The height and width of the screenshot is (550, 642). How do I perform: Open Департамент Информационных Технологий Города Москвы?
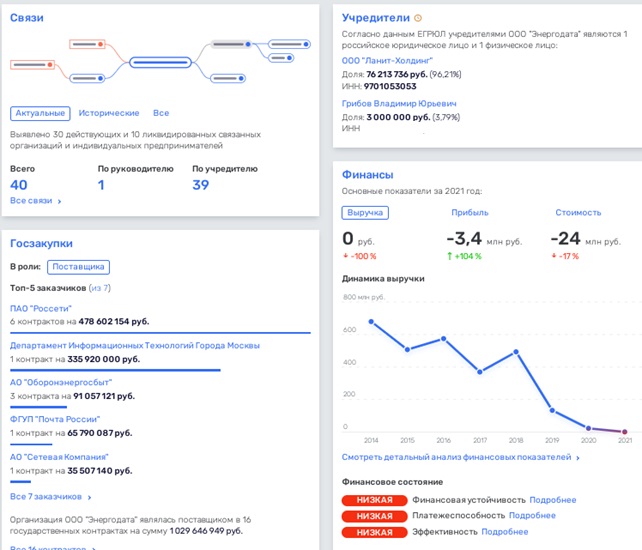[x=135, y=346]
